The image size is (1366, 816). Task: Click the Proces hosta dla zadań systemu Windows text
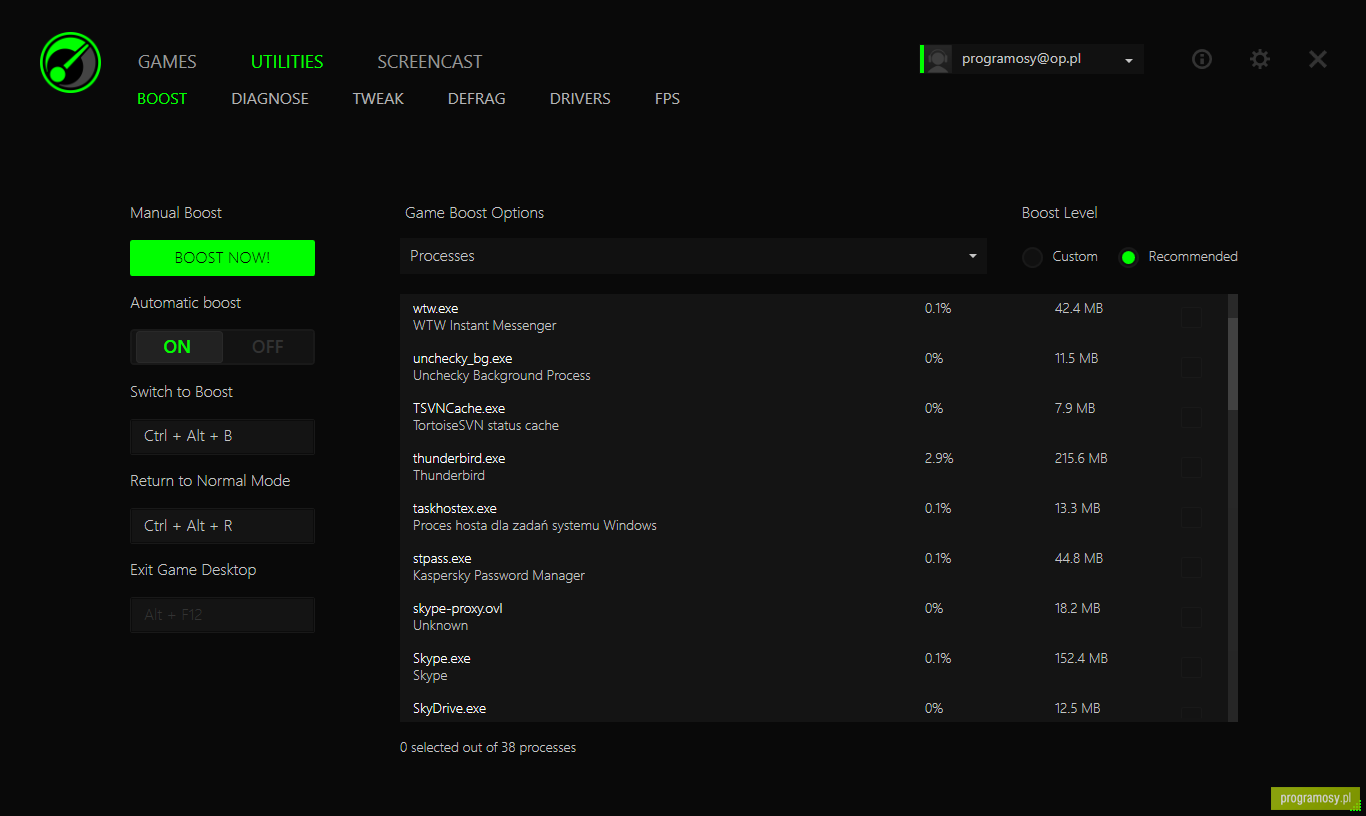[535, 526]
